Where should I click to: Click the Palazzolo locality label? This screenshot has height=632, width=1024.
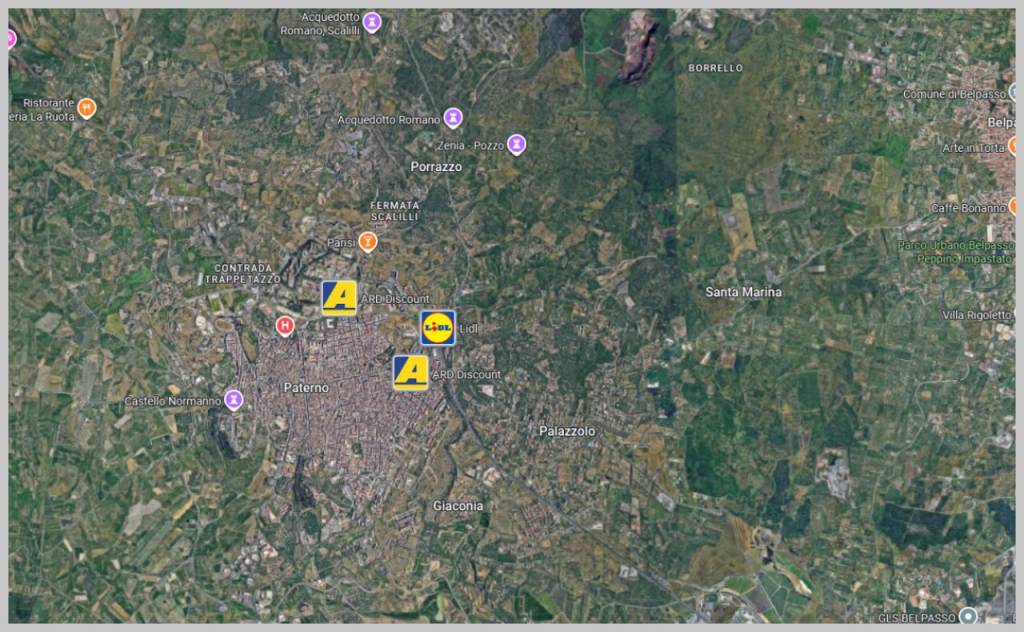(567, 431)
